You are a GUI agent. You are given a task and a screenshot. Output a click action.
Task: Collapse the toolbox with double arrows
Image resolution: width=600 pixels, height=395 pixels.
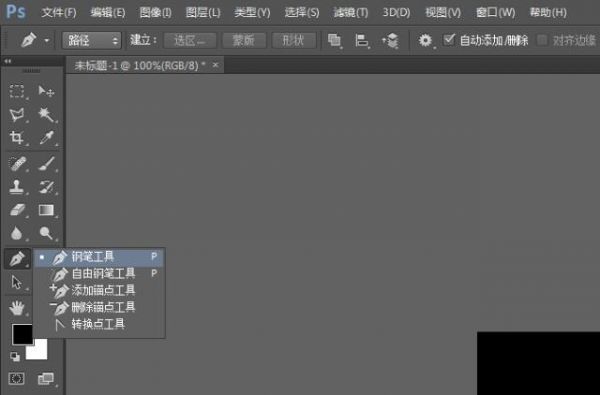click(7, 61)
